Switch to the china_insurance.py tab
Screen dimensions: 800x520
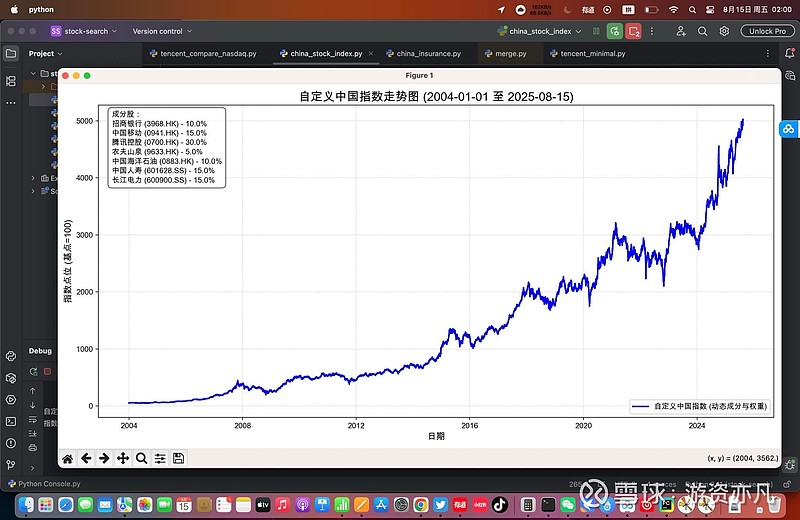pyautogui.click(x=423, y=54)
